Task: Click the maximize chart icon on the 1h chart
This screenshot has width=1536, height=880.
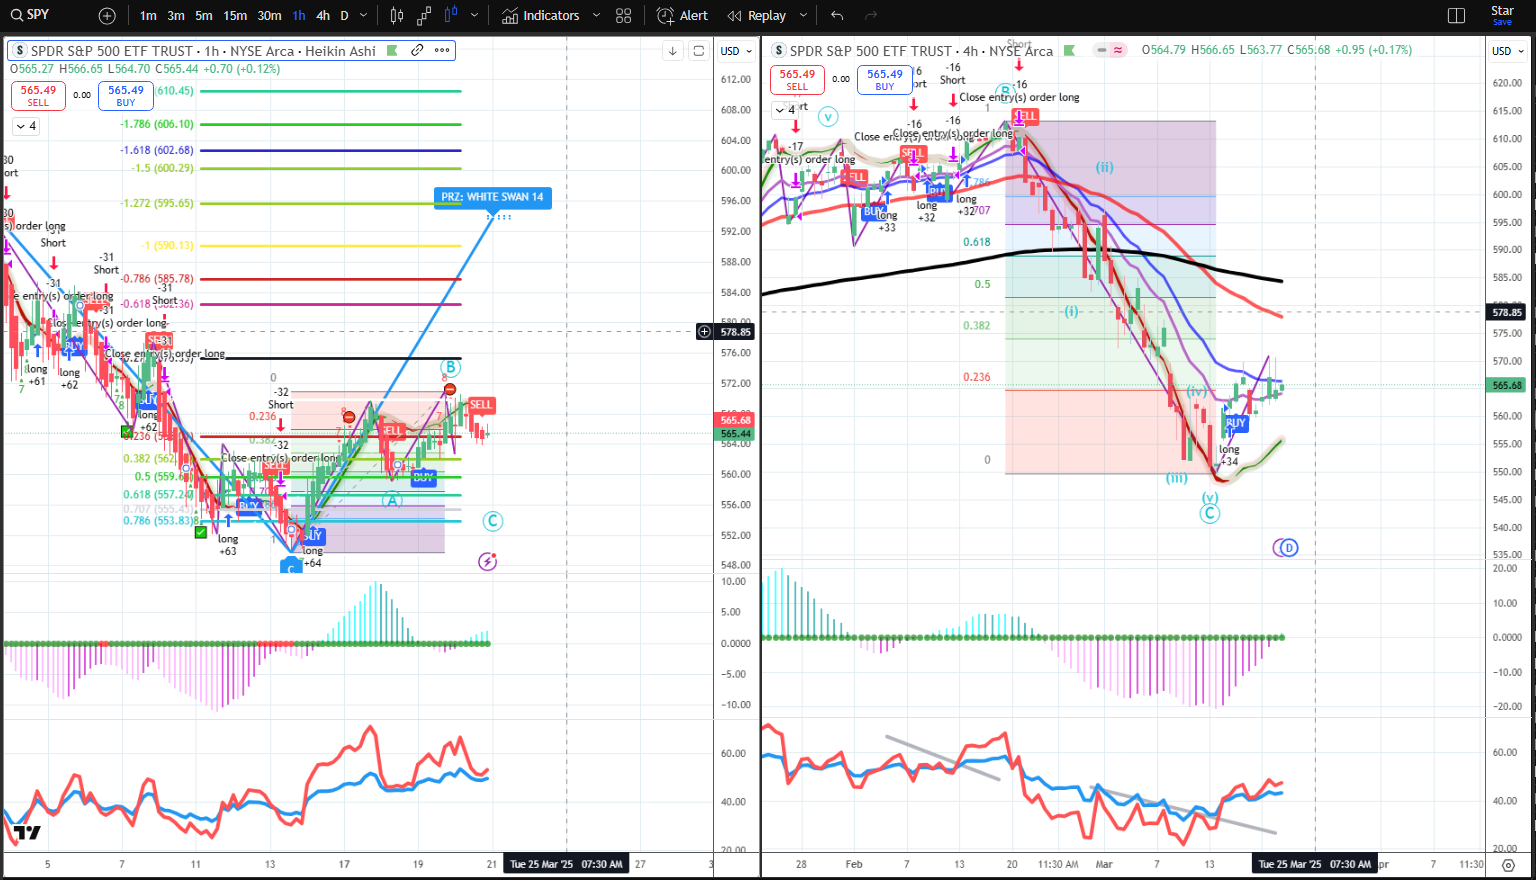Action: click(699, 51)
